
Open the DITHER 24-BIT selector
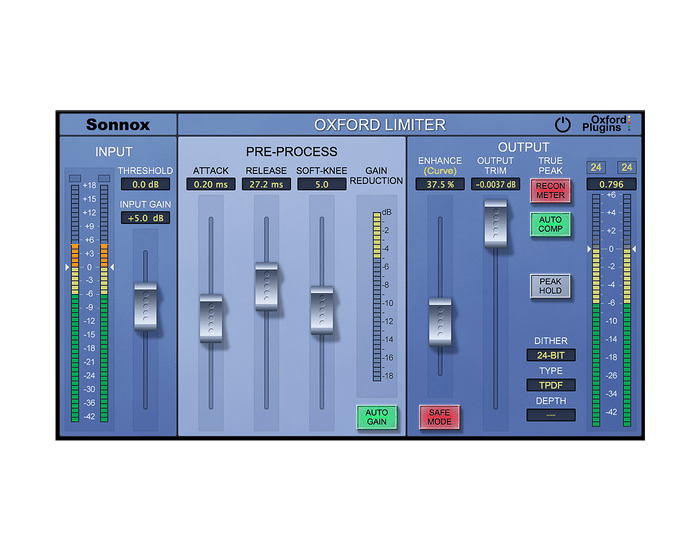551,355
